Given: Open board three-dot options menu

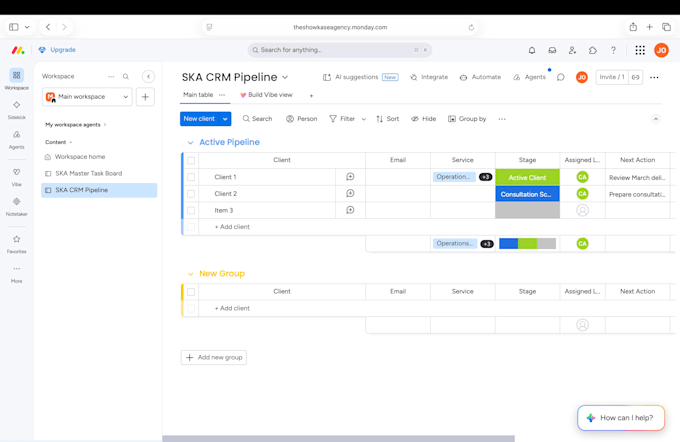Looking at the screenshot, I should pyautogui.click(x=654, y=77).
